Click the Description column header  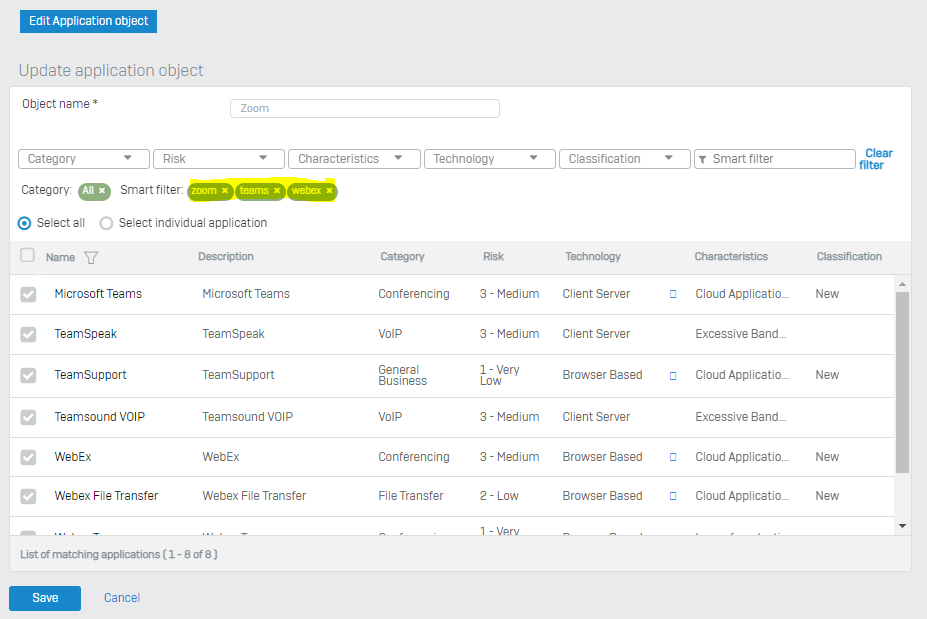pyautogui.click(x=226, y=257)
